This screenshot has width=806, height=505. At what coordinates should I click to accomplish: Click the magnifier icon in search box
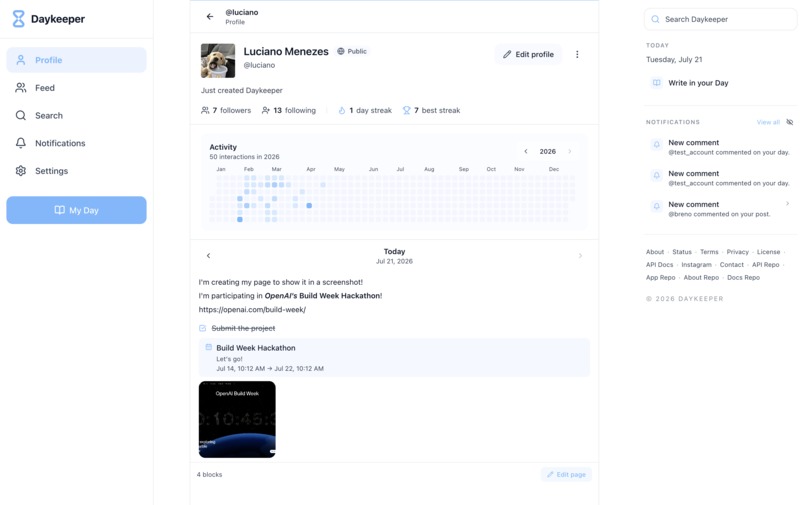point(655,19)
